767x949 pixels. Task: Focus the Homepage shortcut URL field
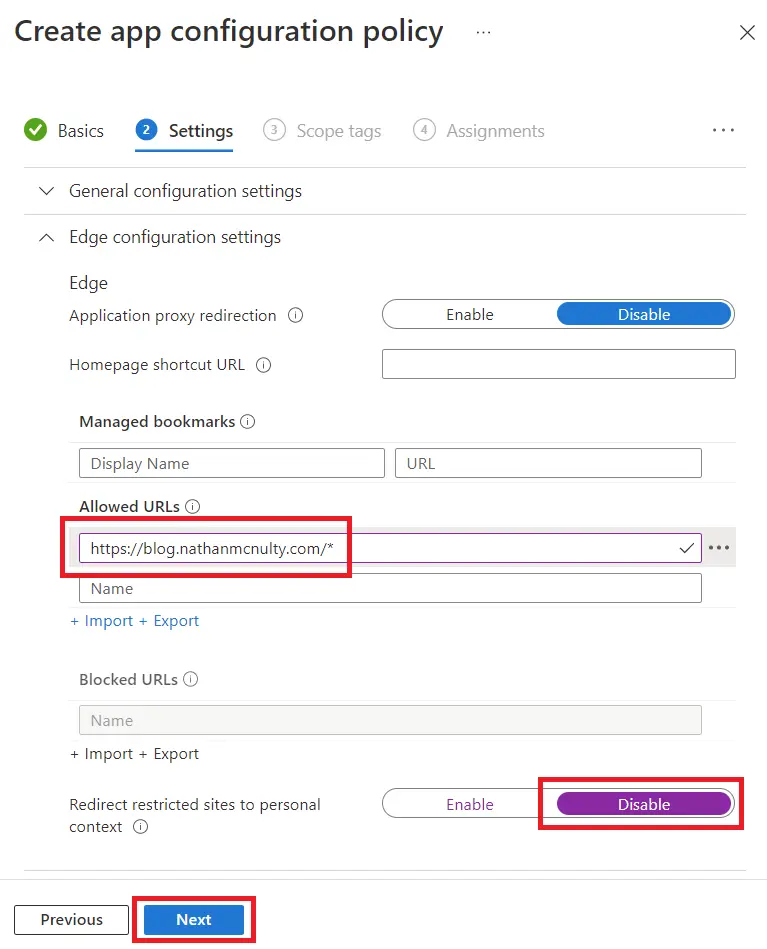point(558,364)
